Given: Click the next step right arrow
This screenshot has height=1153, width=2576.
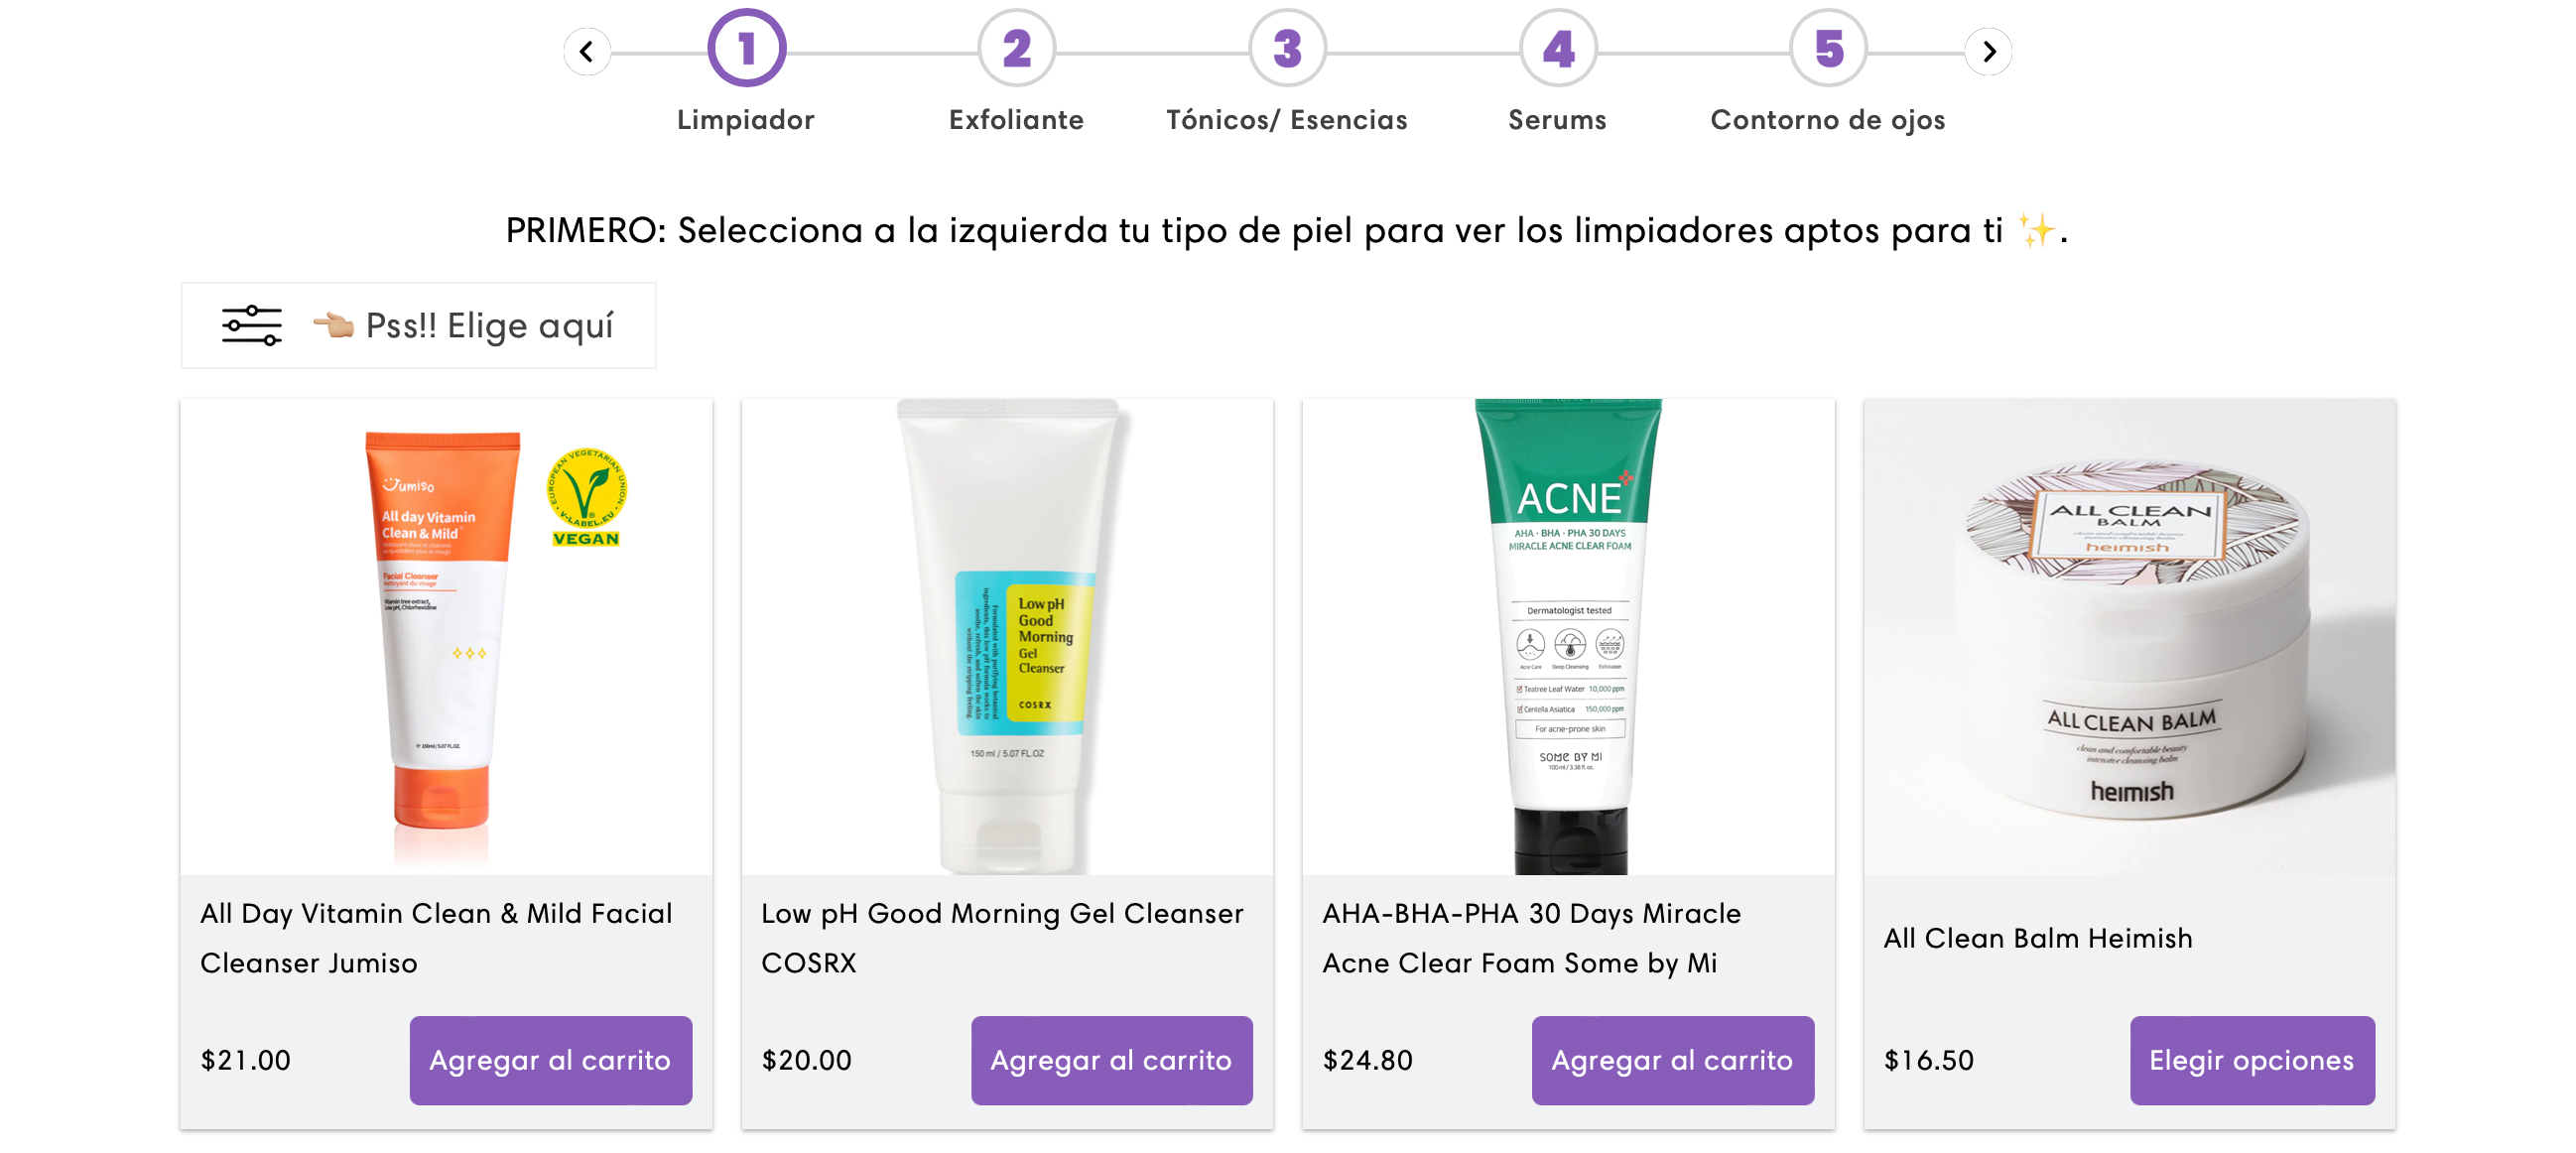Looking at the screenshot, I should click(x=1988, y=51).
